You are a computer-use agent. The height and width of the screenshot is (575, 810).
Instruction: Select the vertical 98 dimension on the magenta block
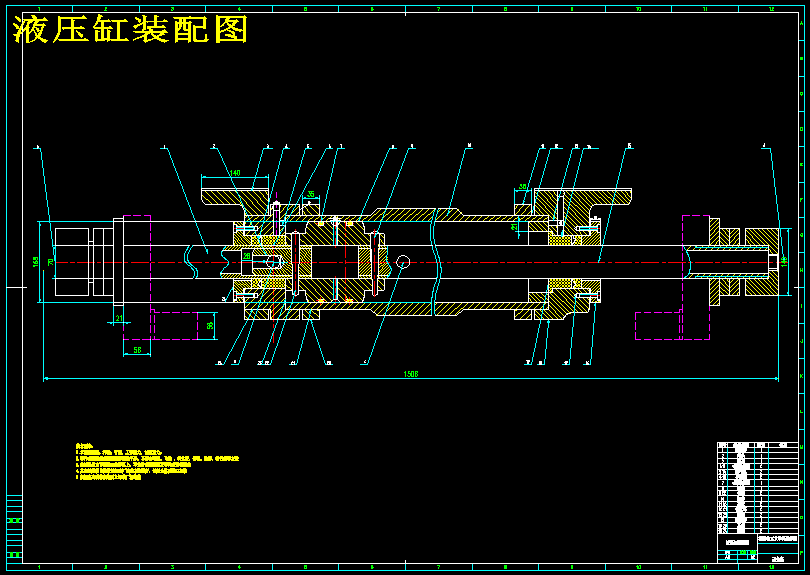point(210,325)
